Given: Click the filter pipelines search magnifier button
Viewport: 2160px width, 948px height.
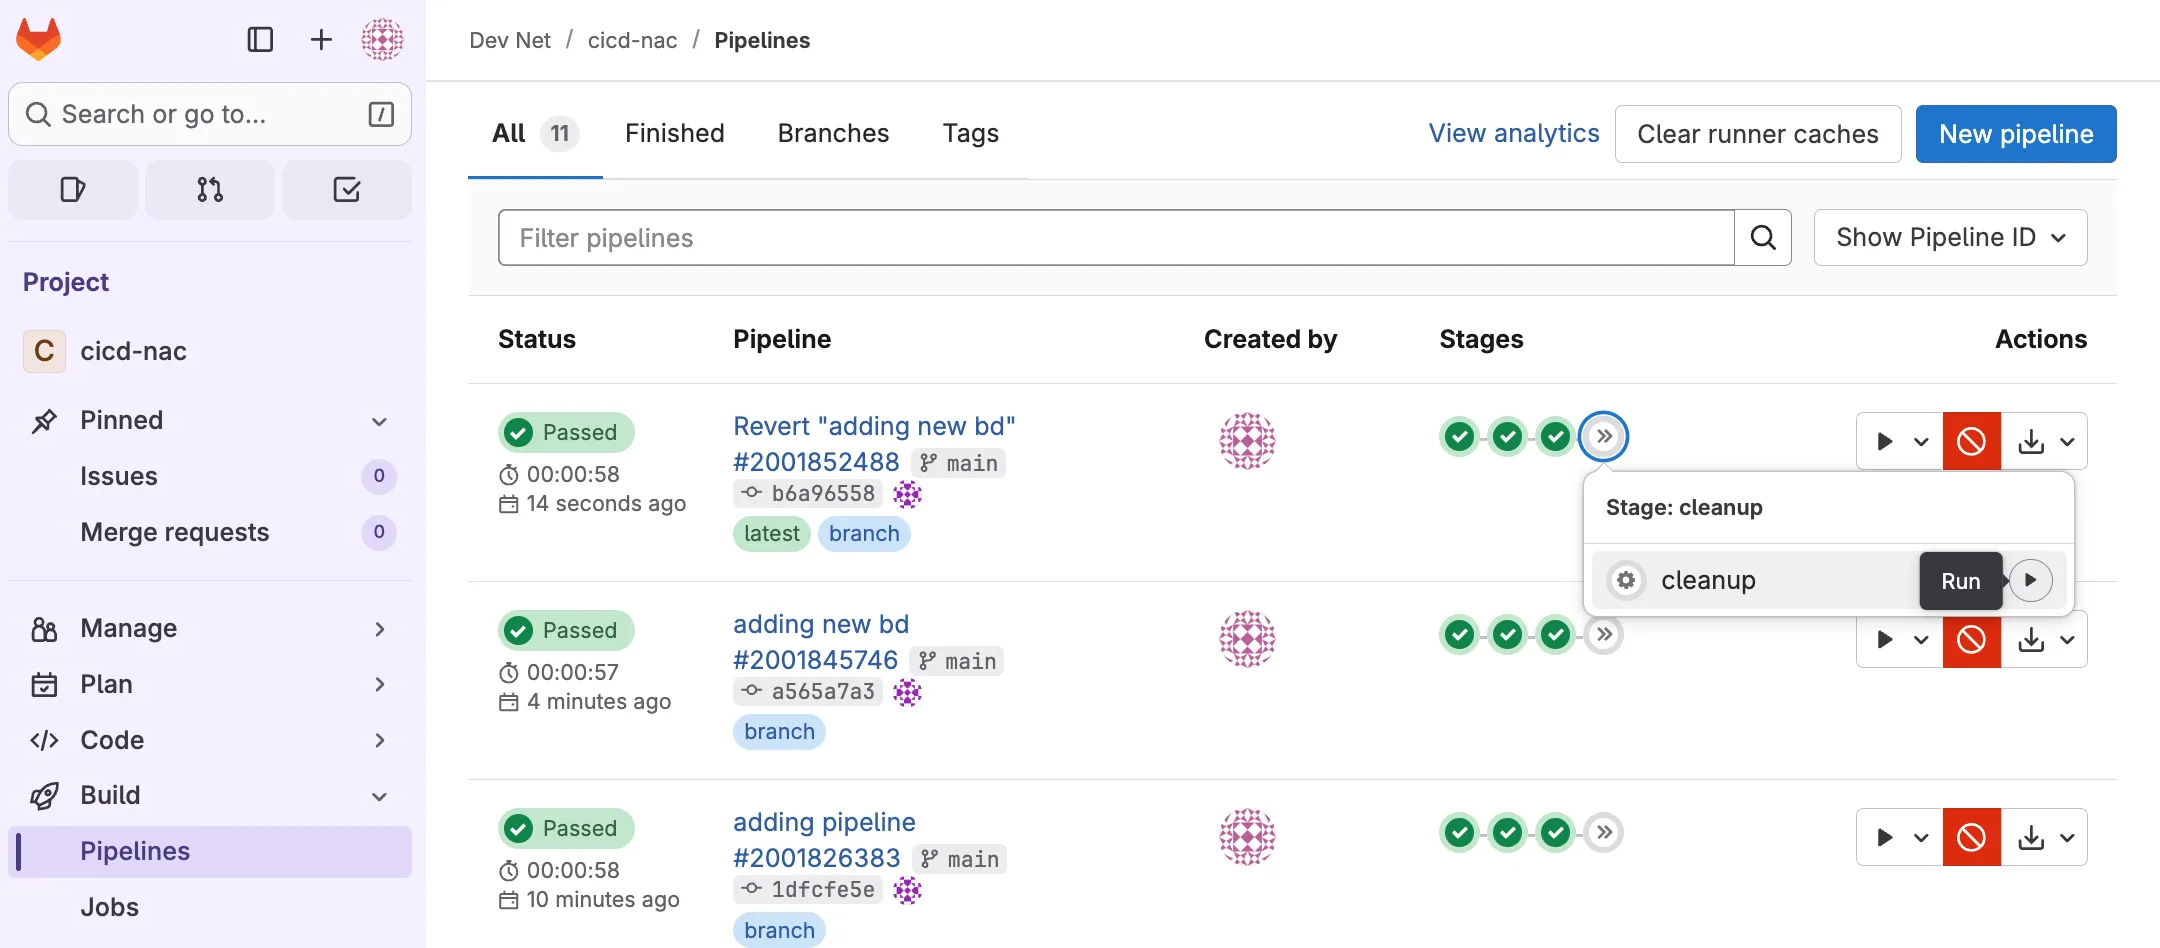Looking at the screenshot, I should click(x=1762, y=238).
